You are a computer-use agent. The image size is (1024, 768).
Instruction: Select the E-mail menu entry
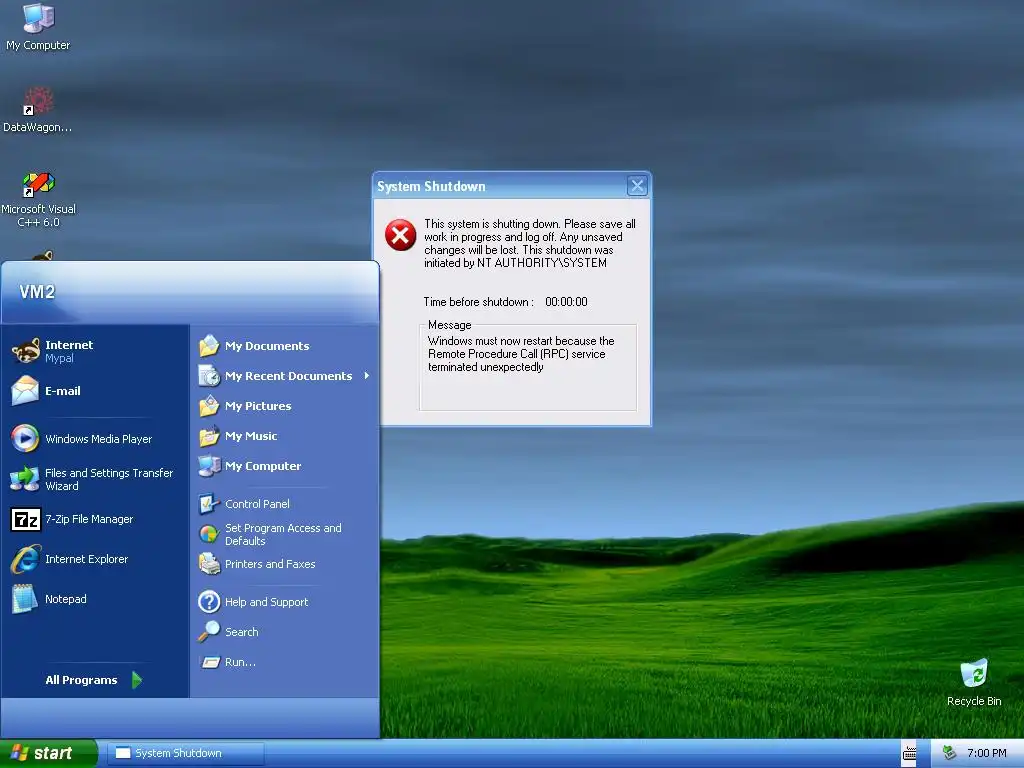click(95, 391)
